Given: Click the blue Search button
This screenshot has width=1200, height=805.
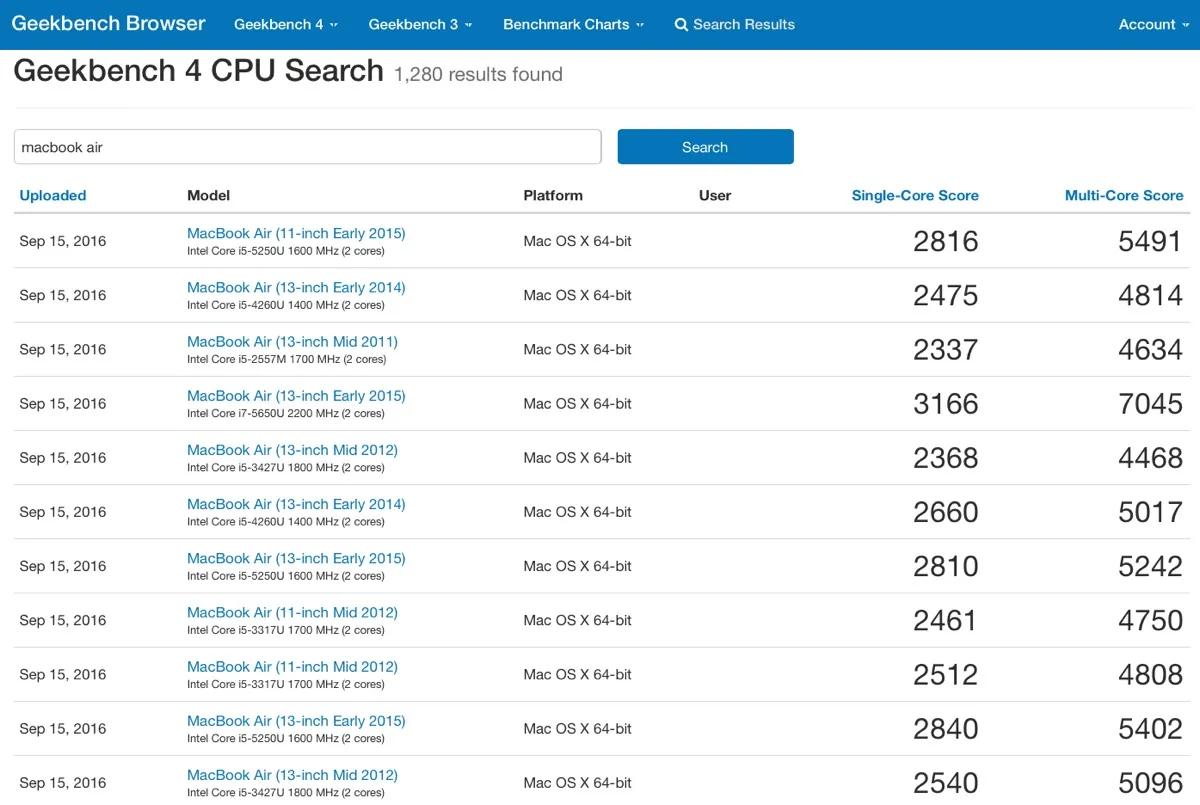Looking at the screenshot, I should pos(705,147).
